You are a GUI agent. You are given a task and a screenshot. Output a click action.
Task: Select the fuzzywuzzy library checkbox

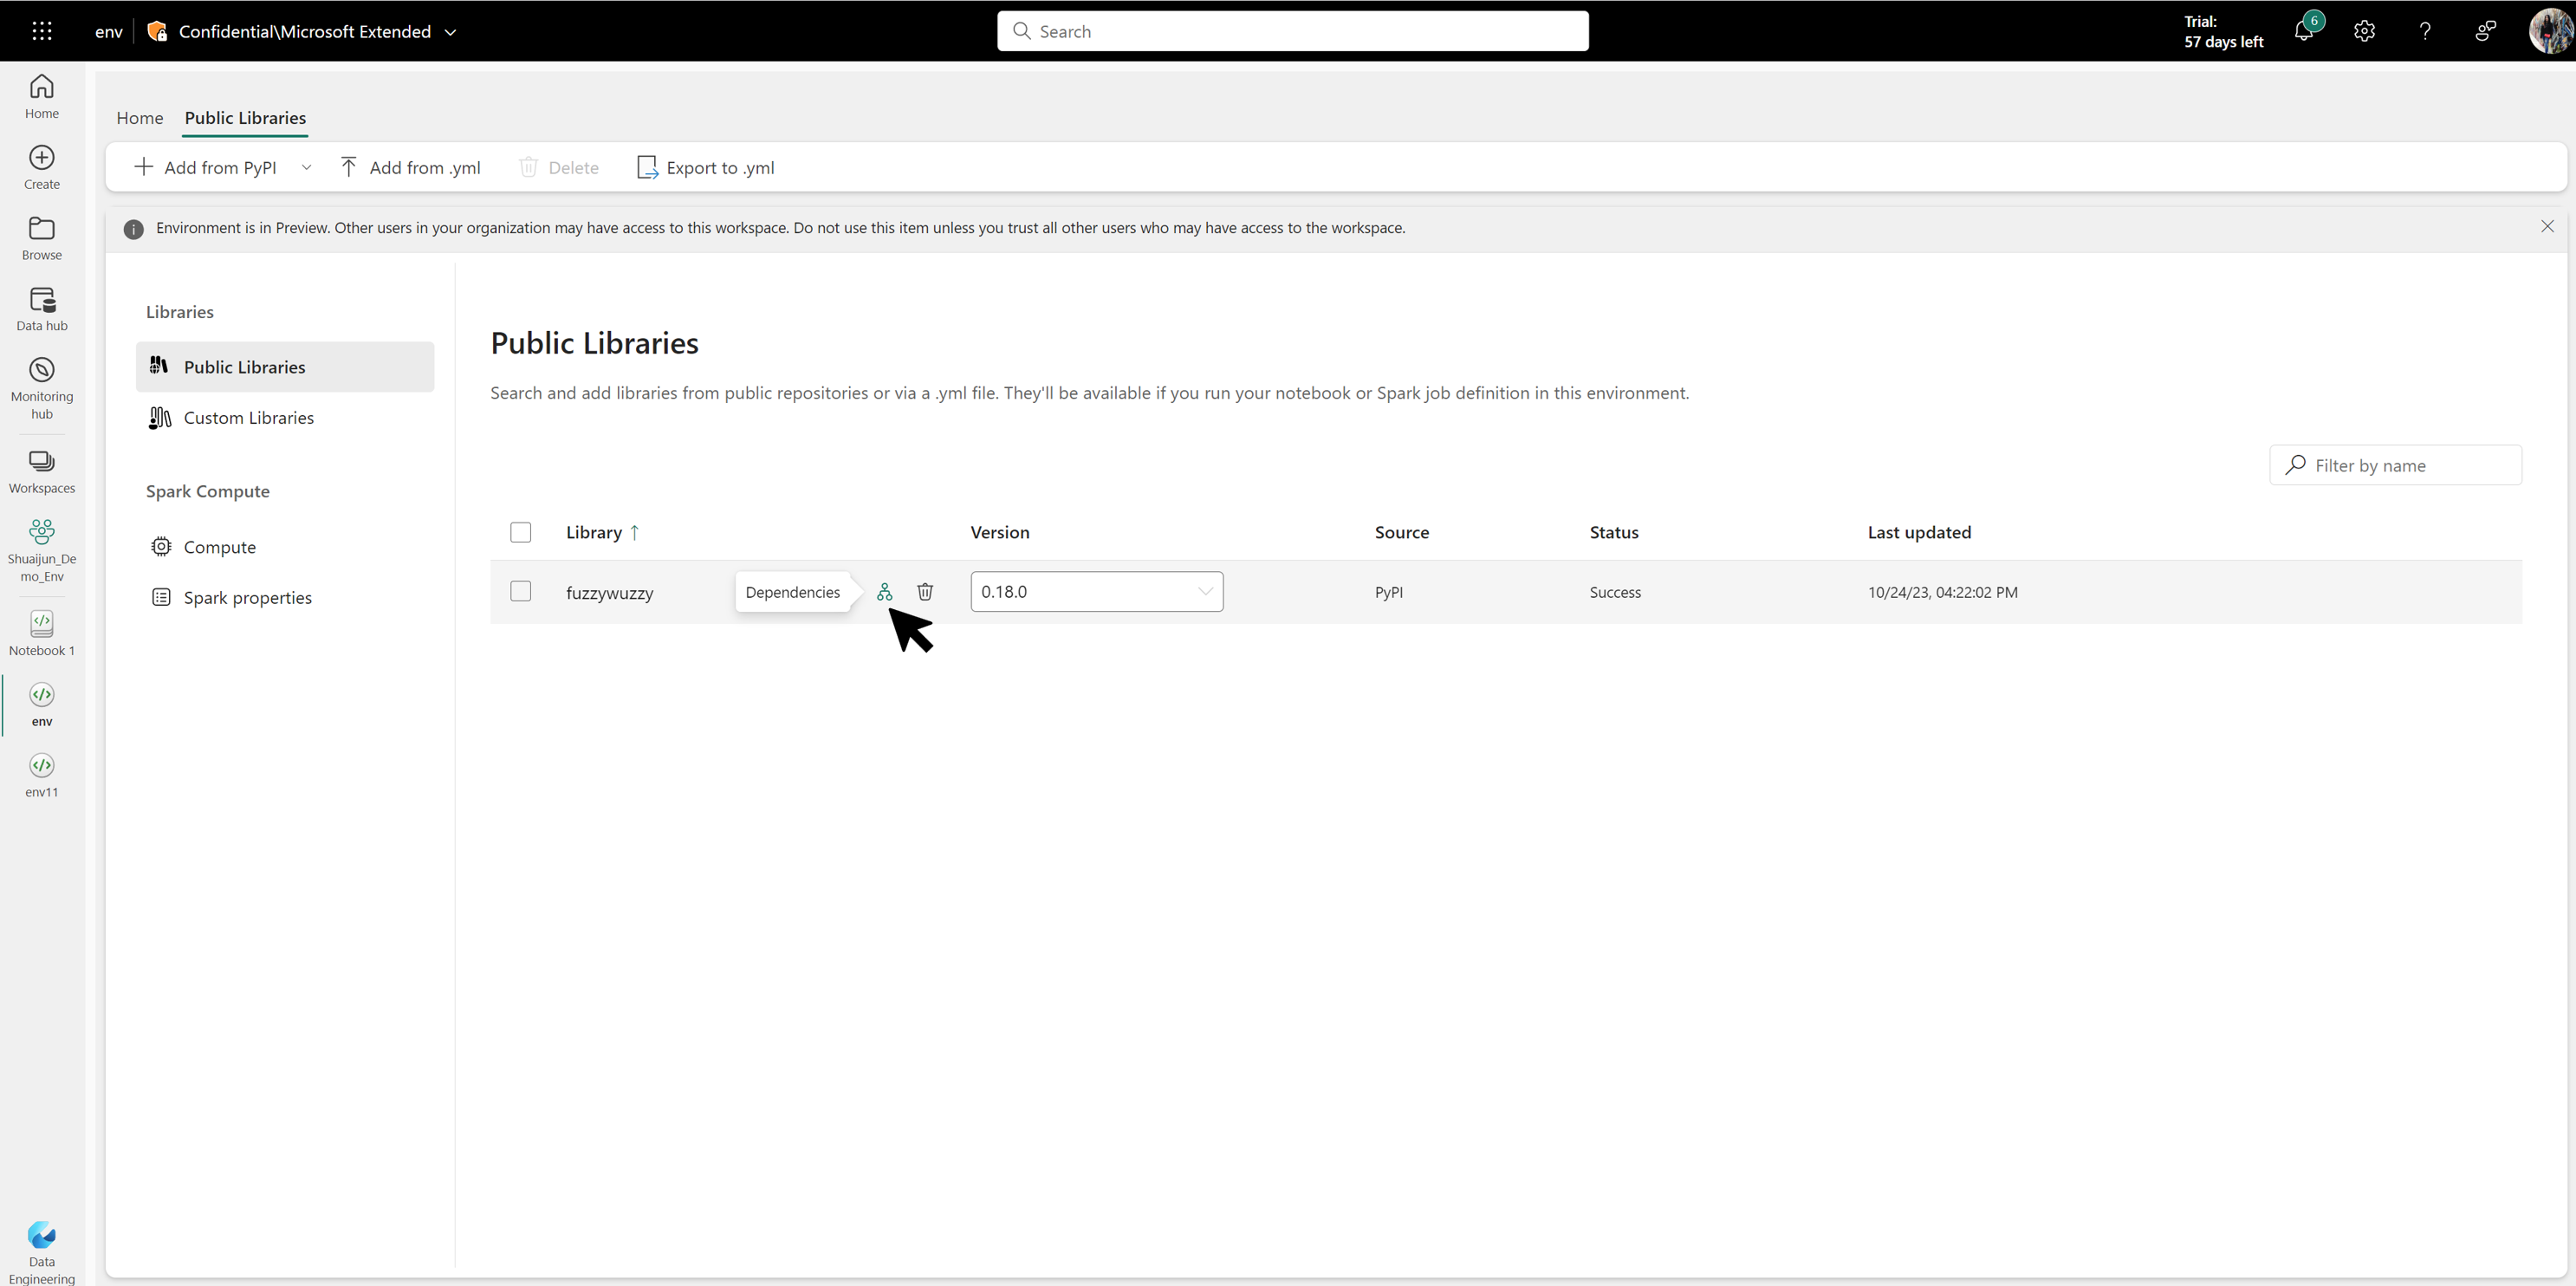pyautogui.click(x=522, y=591)
